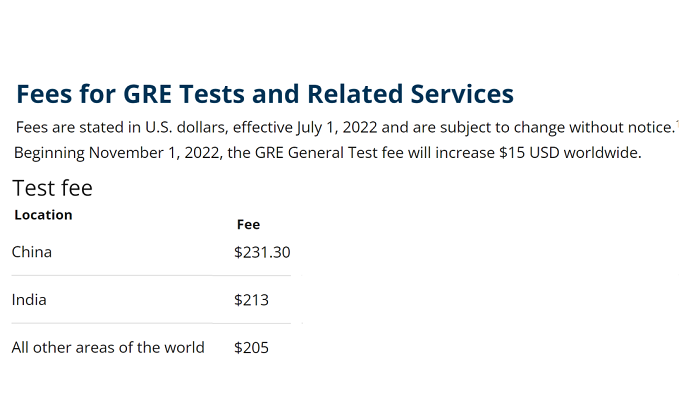Click the $231.30 fee value
Screen dimensions: 679x415
262,252
